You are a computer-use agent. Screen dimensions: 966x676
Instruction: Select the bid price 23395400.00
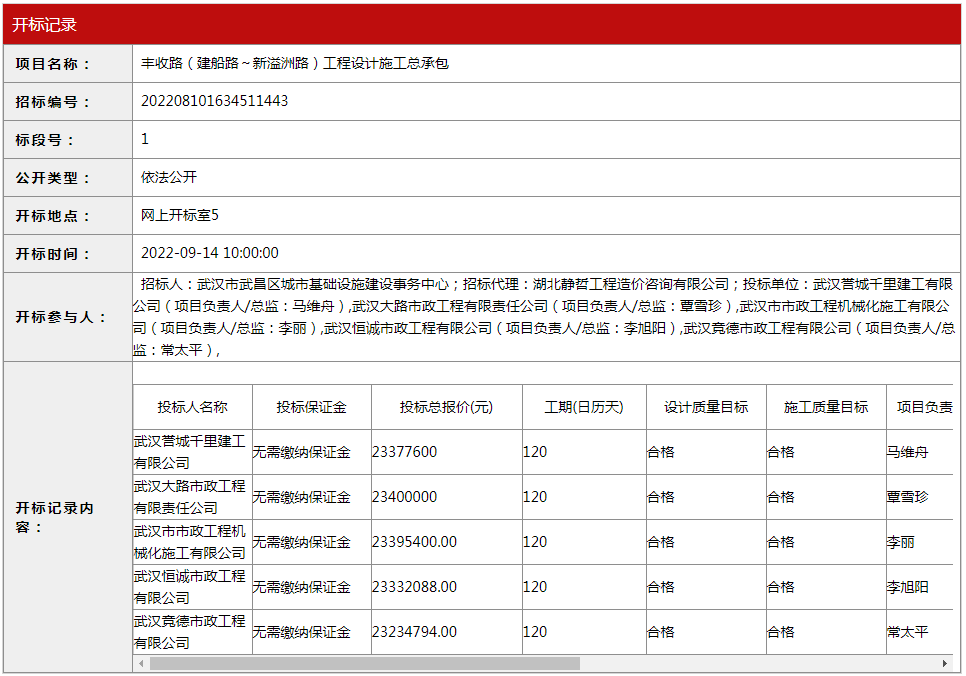coord(415,542)
